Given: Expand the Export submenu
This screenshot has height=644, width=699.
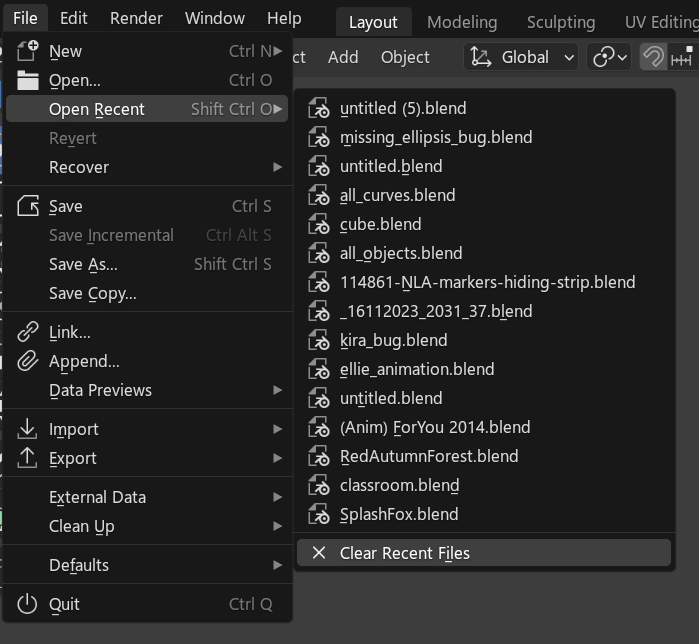Looking at the screenshot, I should [x=147, y=458].
